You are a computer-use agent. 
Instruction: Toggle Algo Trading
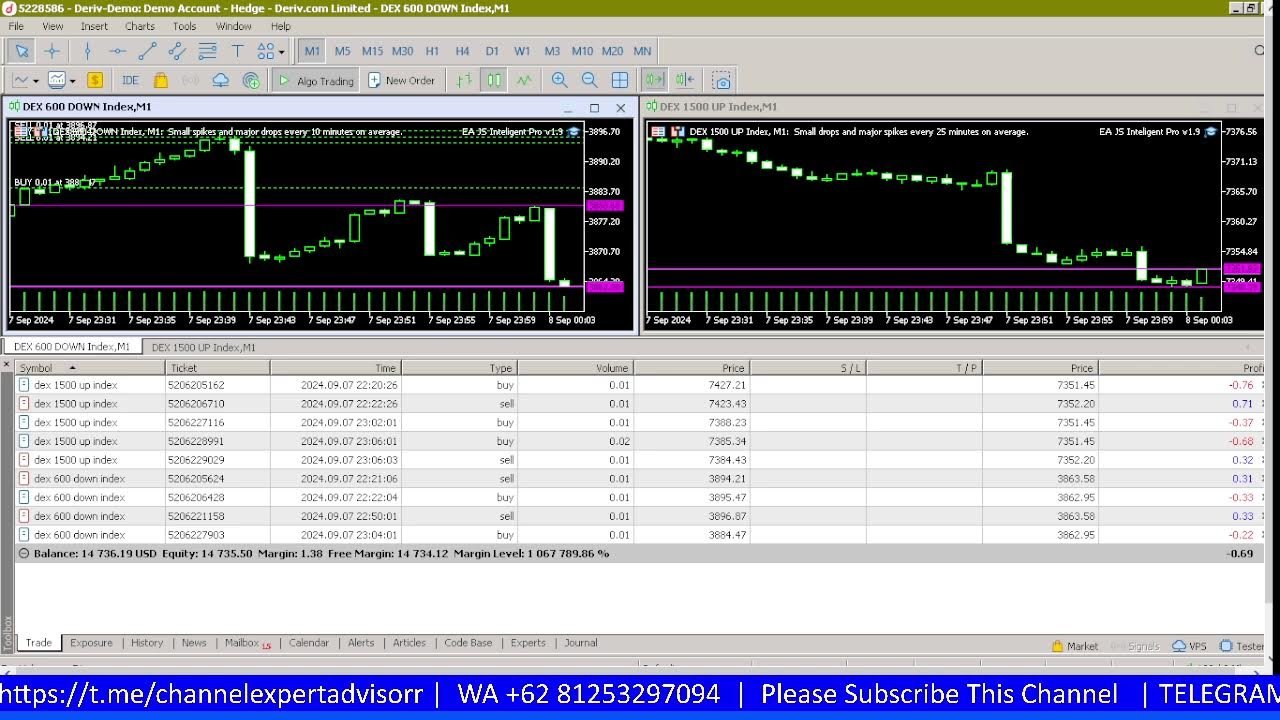point(315,80)
